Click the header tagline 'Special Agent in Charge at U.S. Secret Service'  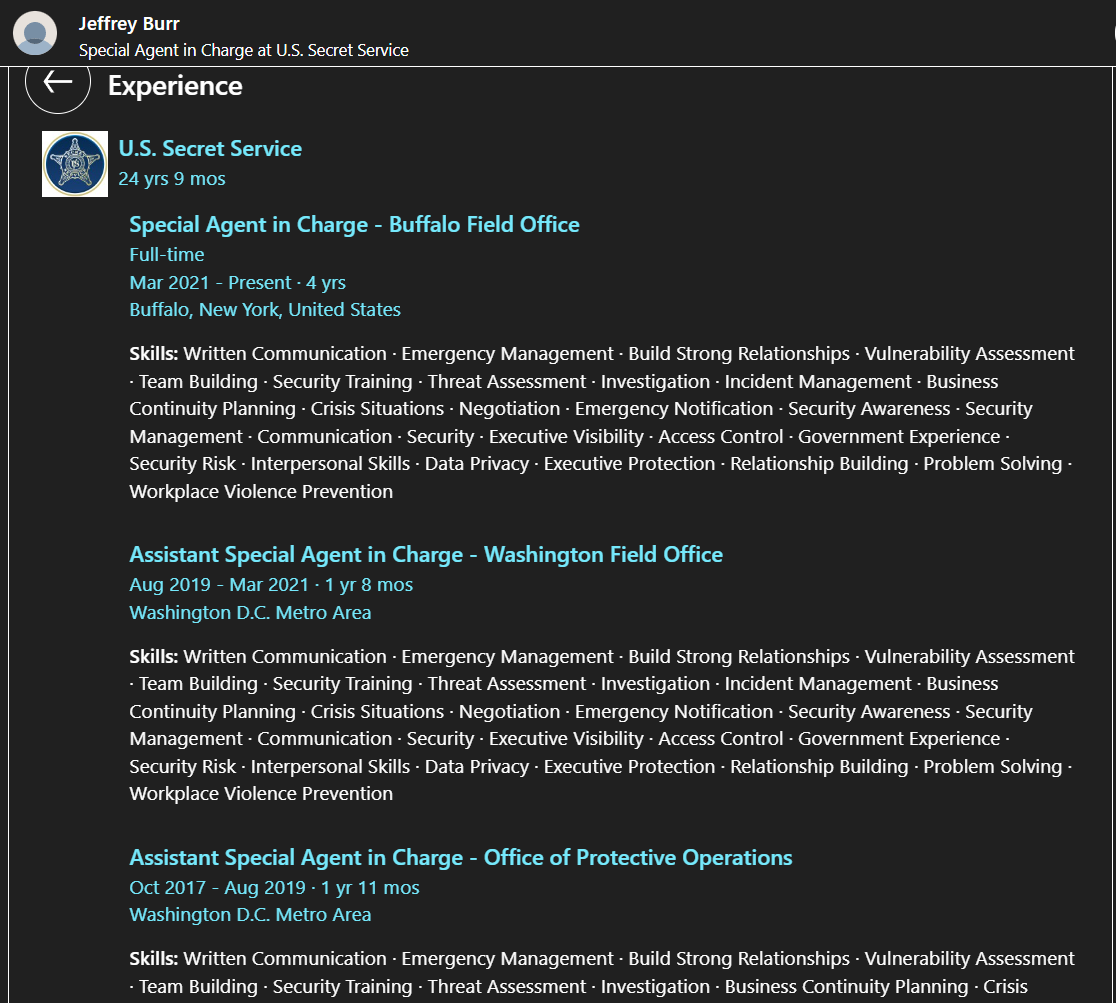pyautogui.click(x=243, y=51)
